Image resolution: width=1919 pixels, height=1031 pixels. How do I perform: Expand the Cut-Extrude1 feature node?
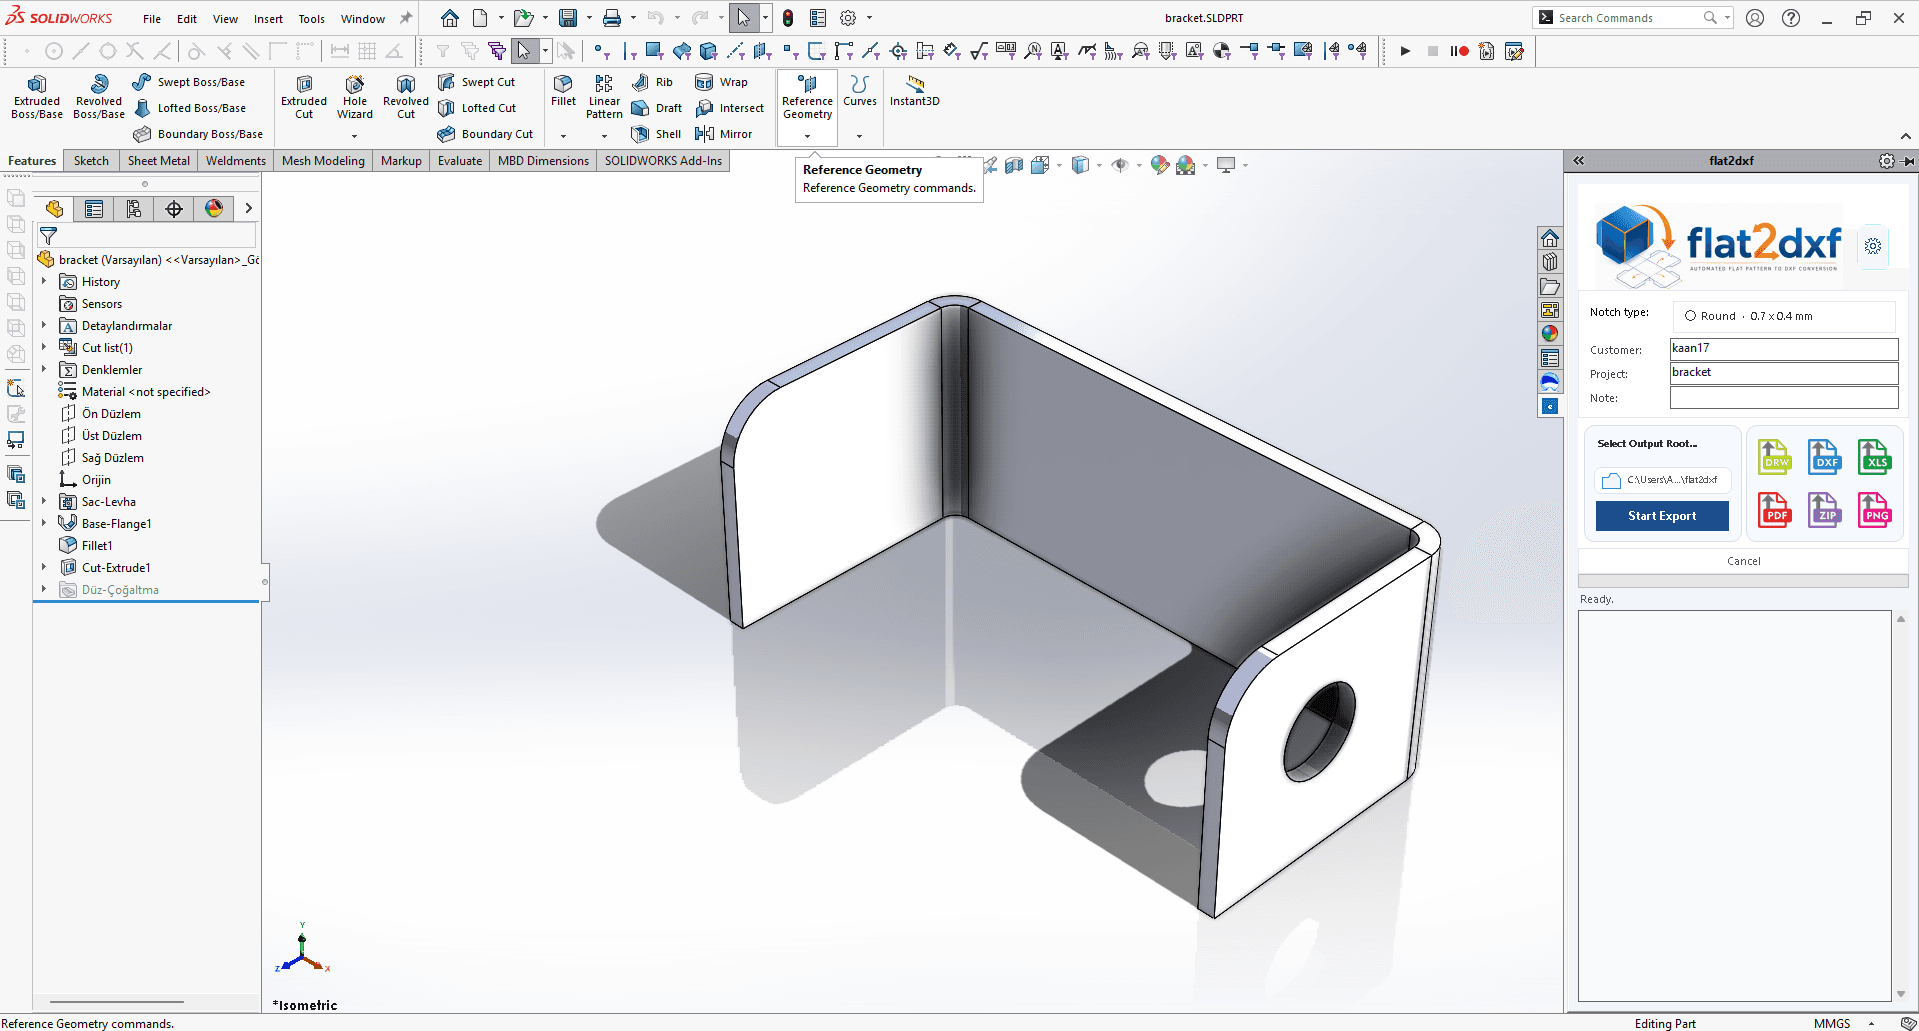click(44, 568)
